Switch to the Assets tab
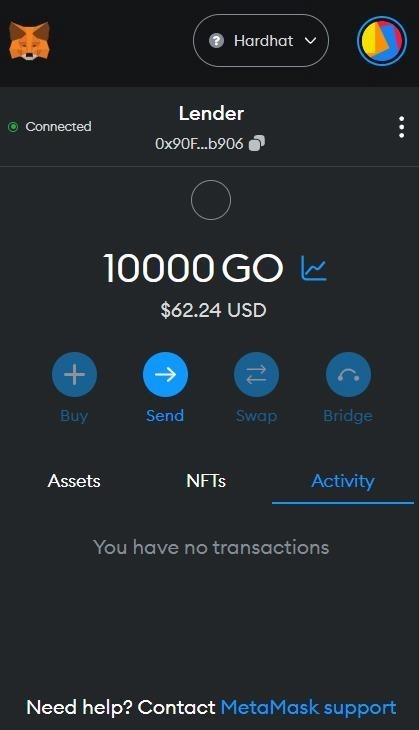419x730 pixels. pos(74,481)
